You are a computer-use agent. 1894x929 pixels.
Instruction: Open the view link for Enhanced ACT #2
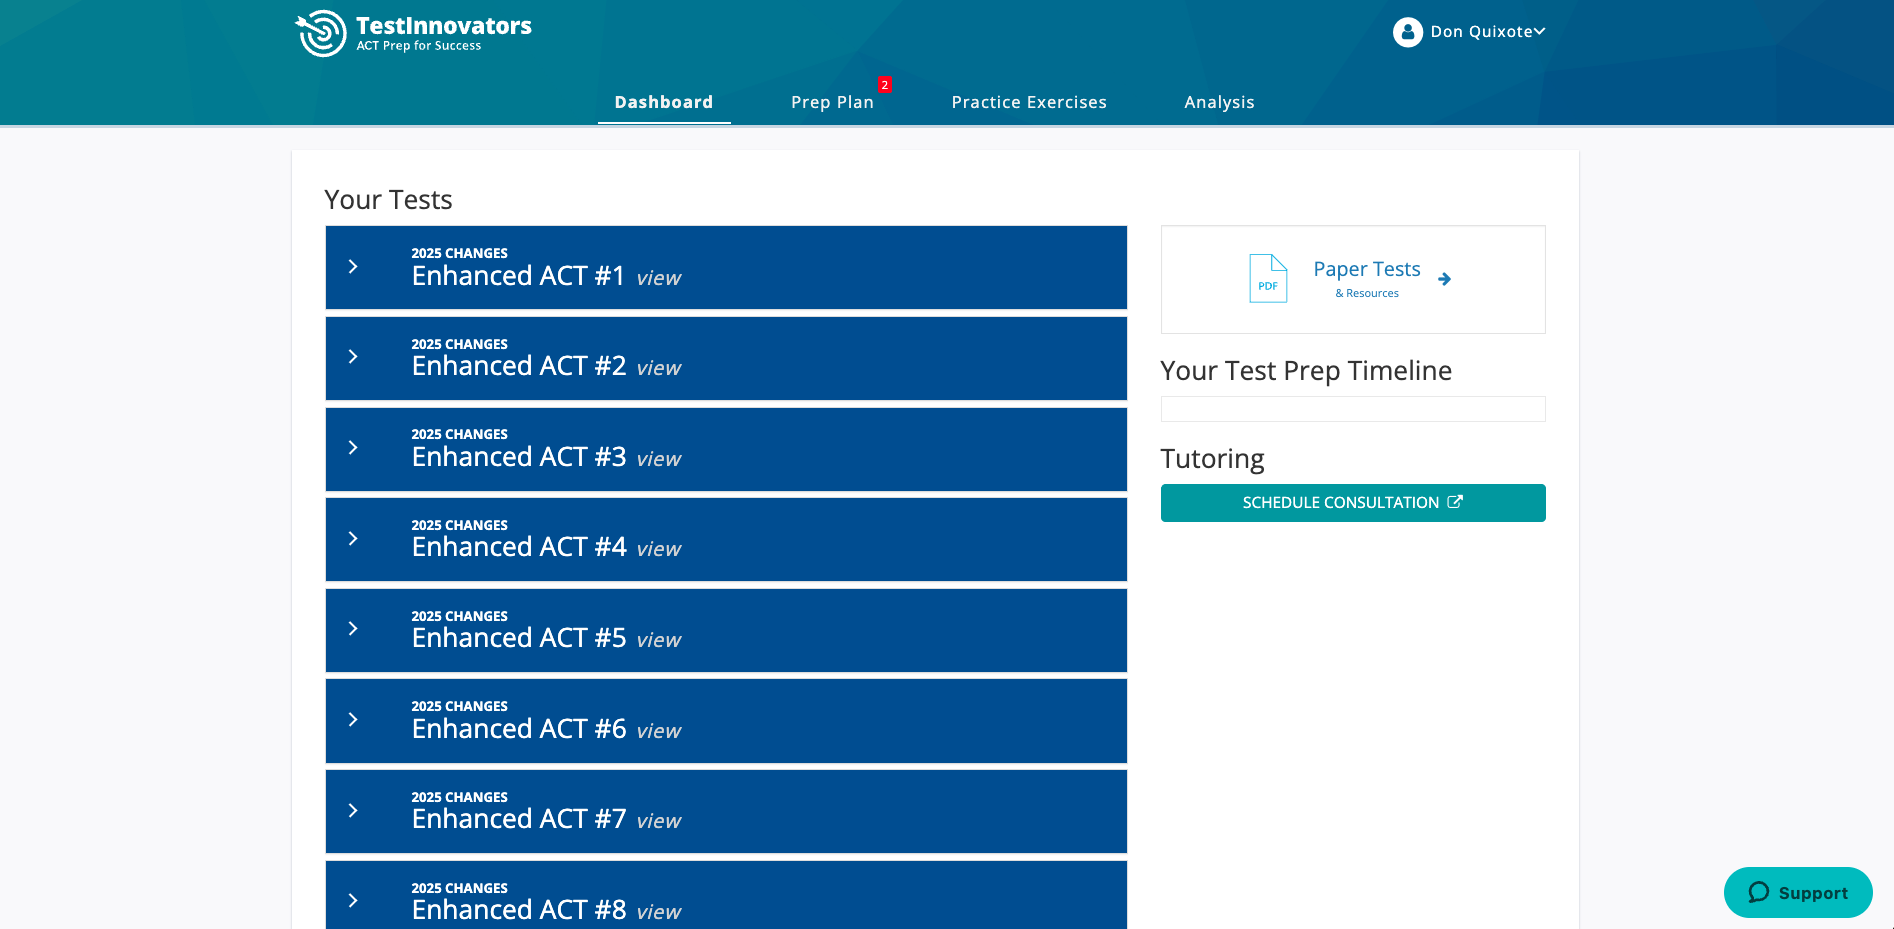tap(658, 369)
